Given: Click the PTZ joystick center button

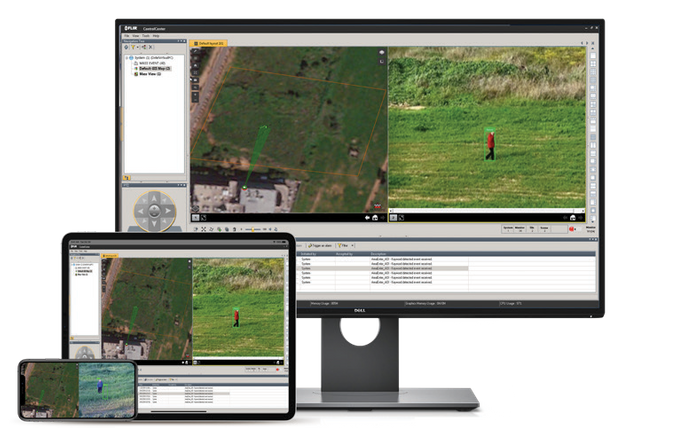Looking at the screenshot, I should [x=153, y=211].
